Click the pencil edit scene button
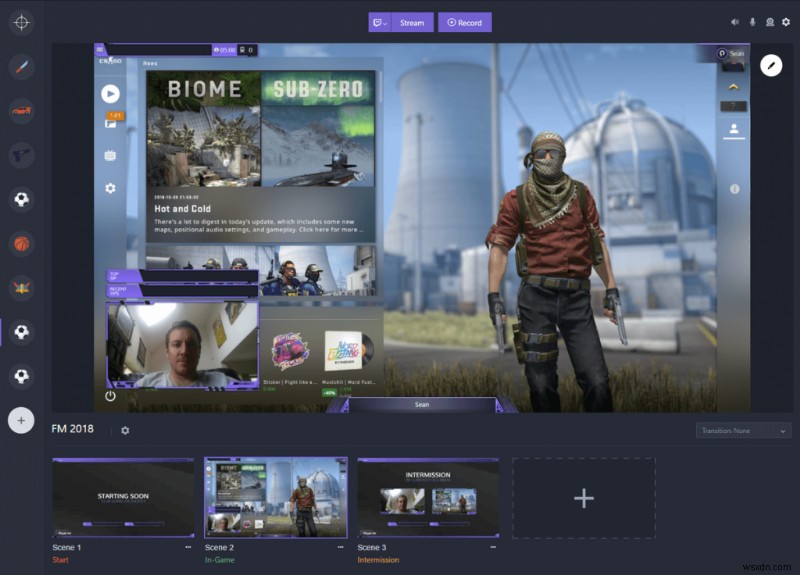The height and width of the screenshot is (575, 800). tap(771, 65)
